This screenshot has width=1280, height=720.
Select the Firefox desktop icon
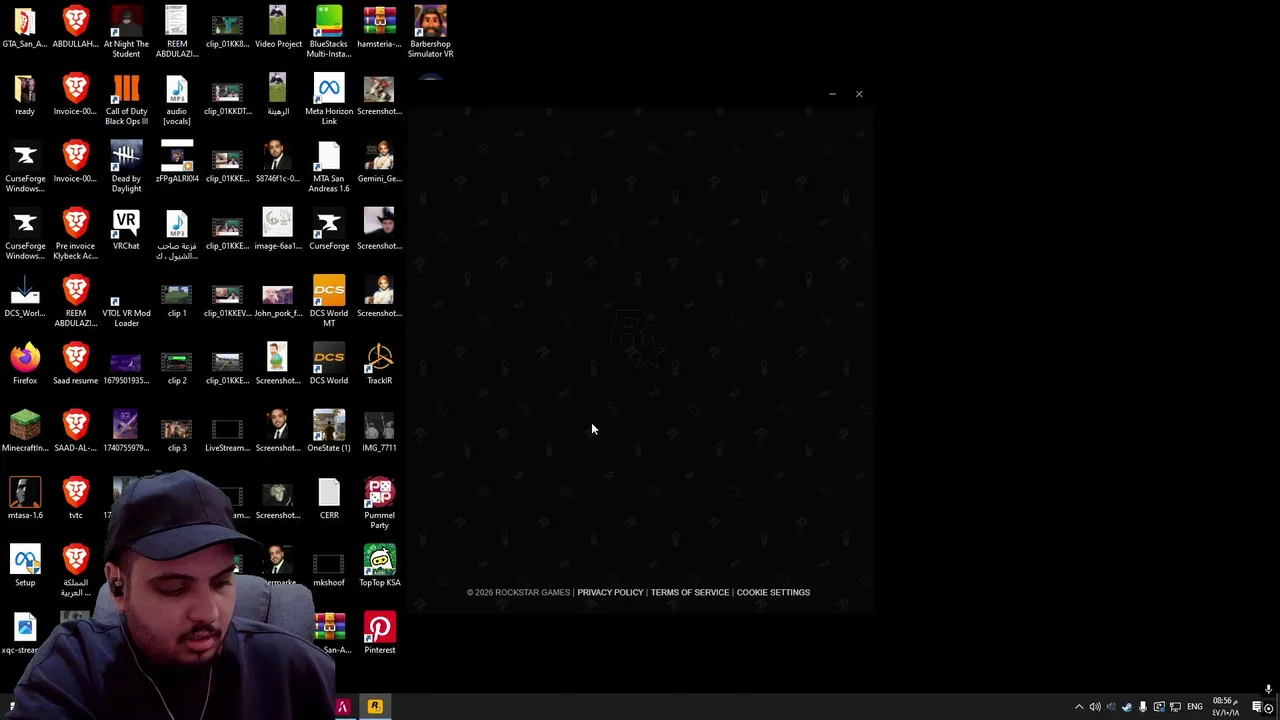(x=25, y=363)
